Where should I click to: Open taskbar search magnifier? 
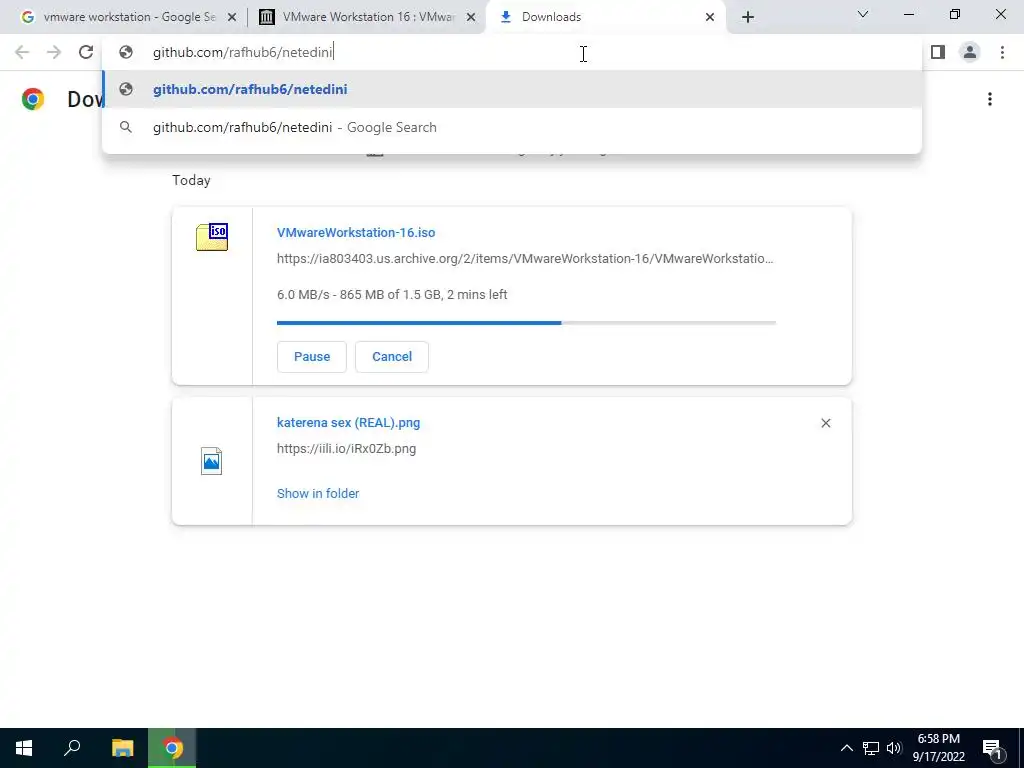coord(72,748)
